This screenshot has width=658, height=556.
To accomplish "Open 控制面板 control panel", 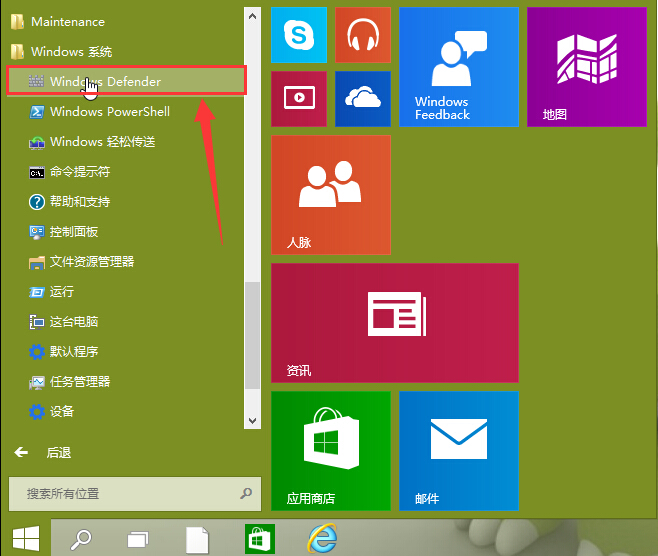I will pyautogui.click(x=74, y=232).
